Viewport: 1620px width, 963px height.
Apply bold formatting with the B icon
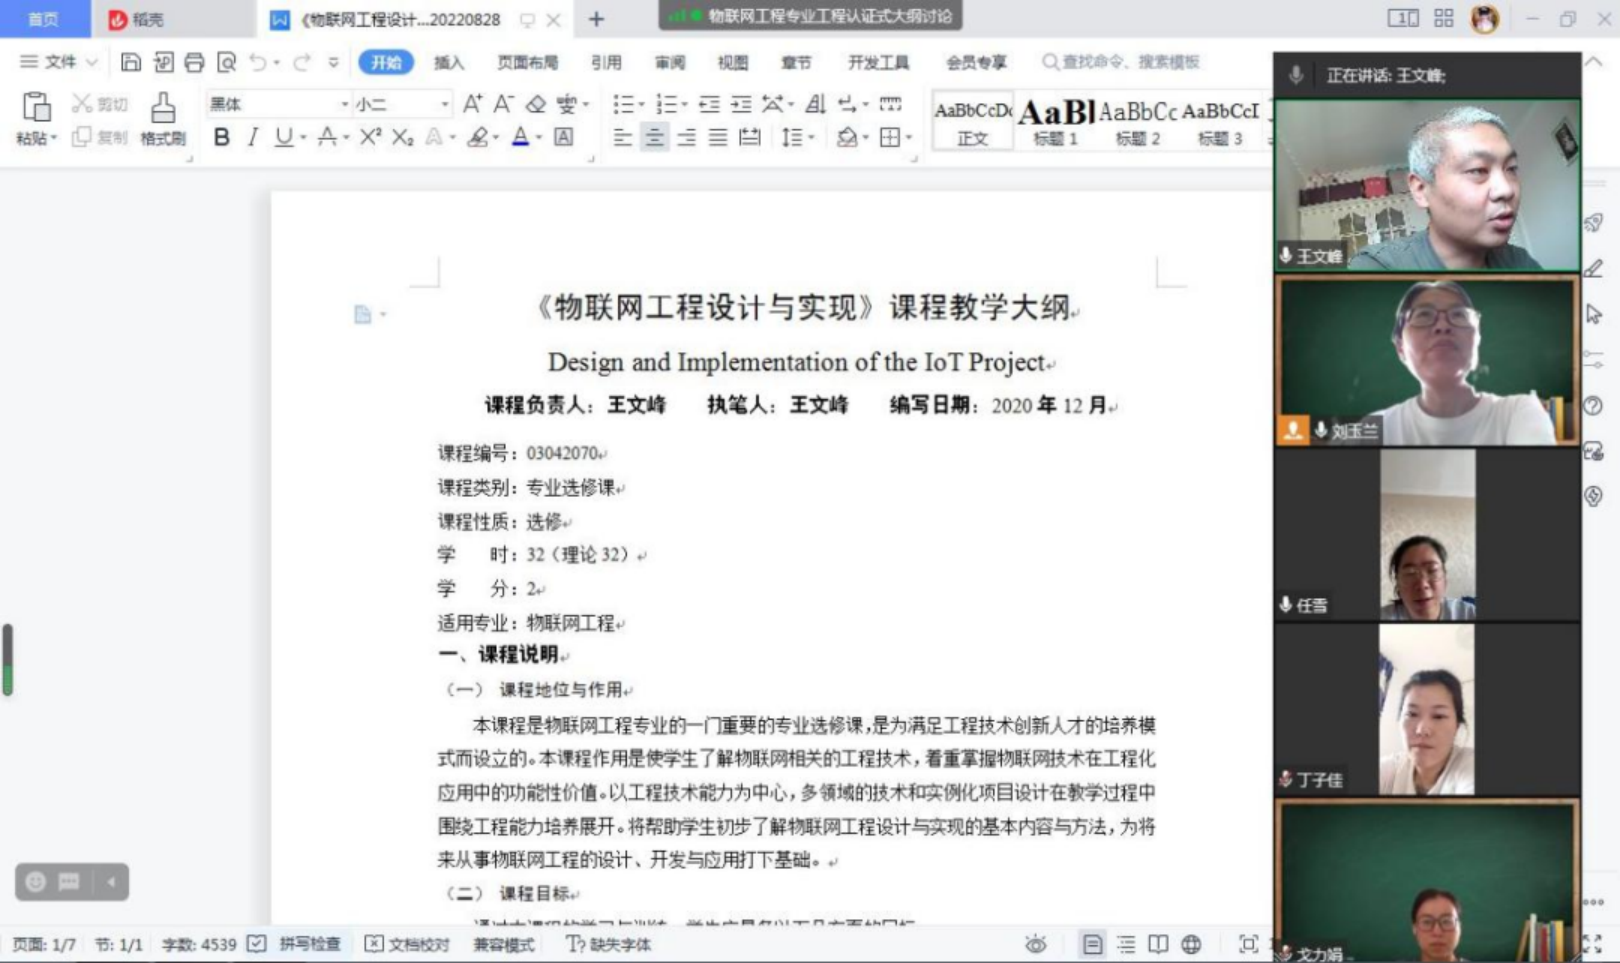coord(222,137)
